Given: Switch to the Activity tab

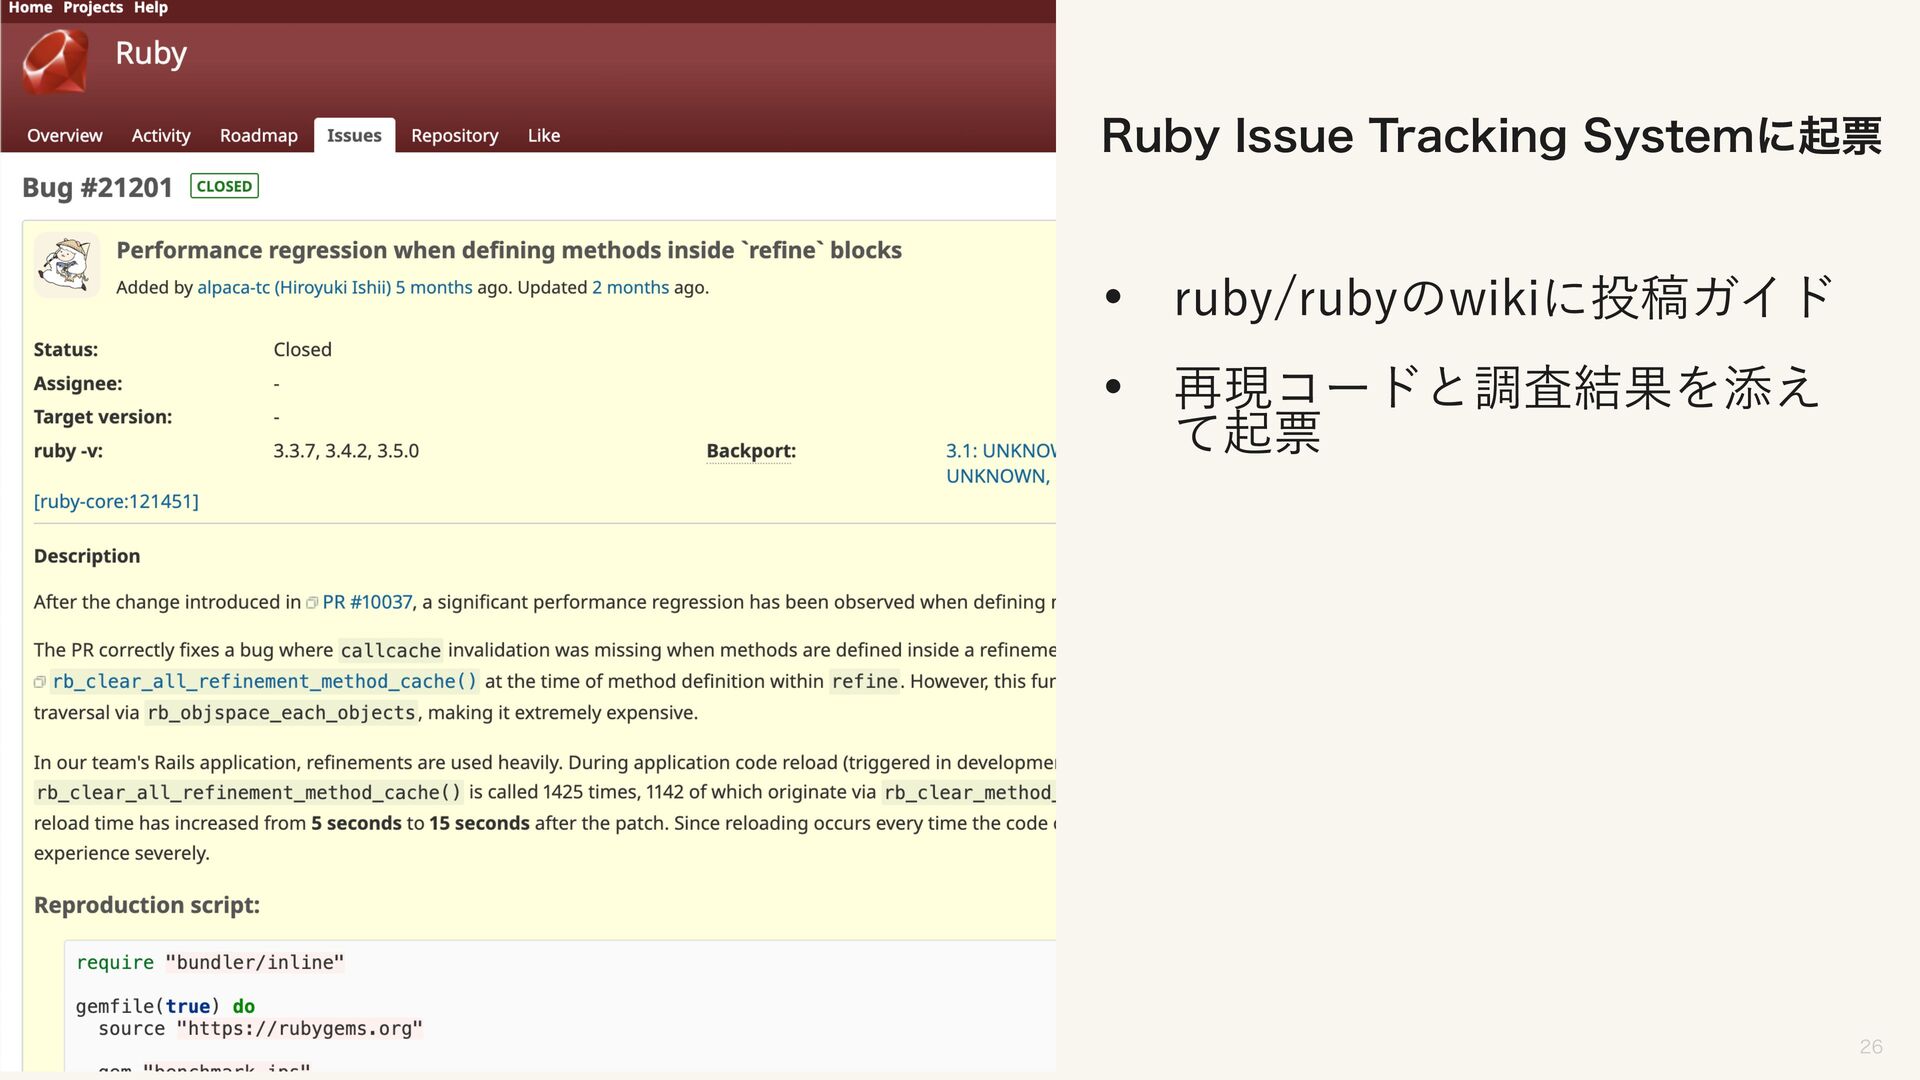Looking at the screenshot, I should tap(161, 135).
